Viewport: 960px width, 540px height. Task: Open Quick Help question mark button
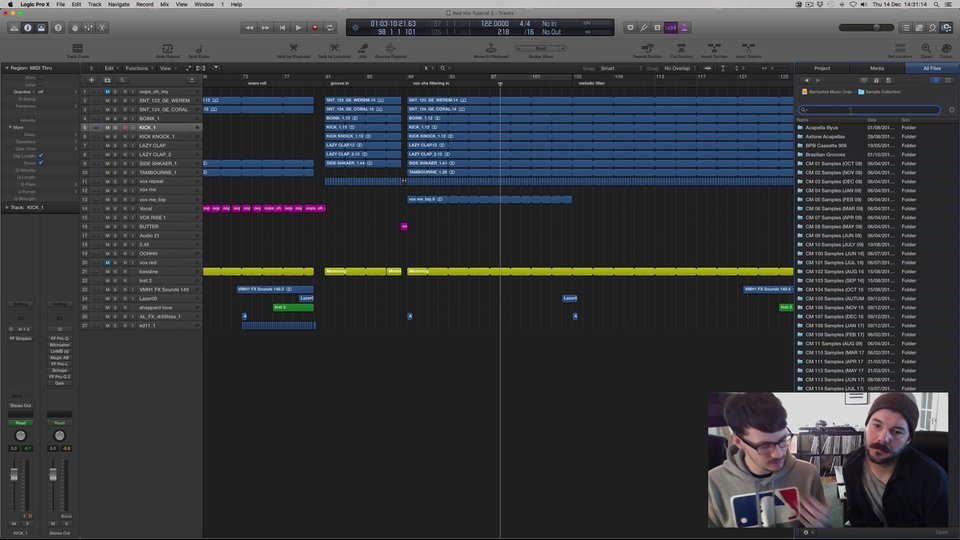(58, 28)
